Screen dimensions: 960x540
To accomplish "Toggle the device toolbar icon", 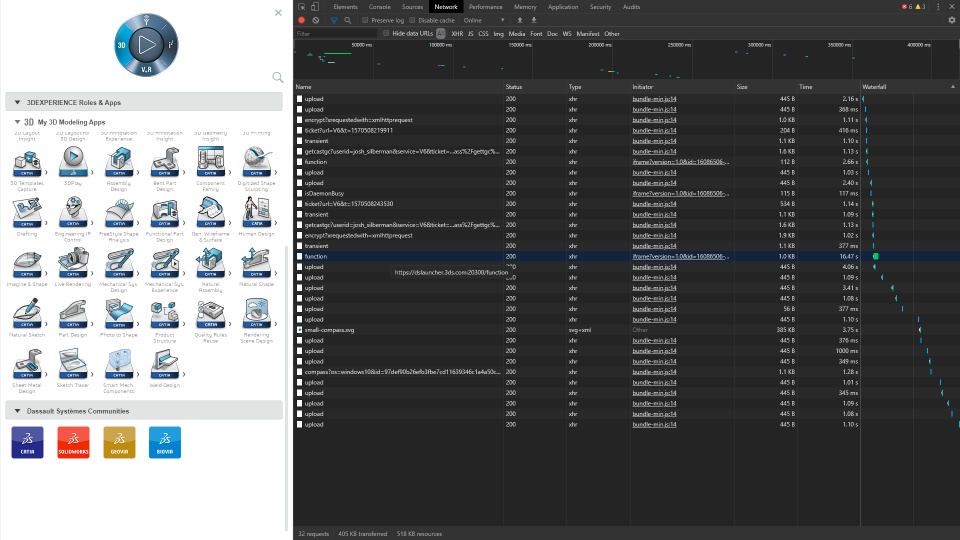I will point(315,7).
